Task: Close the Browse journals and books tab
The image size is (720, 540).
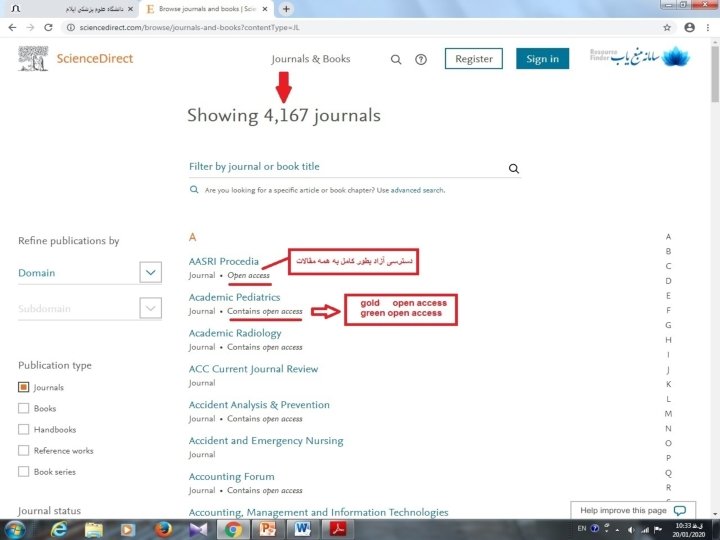Action: tap(265, 9)
